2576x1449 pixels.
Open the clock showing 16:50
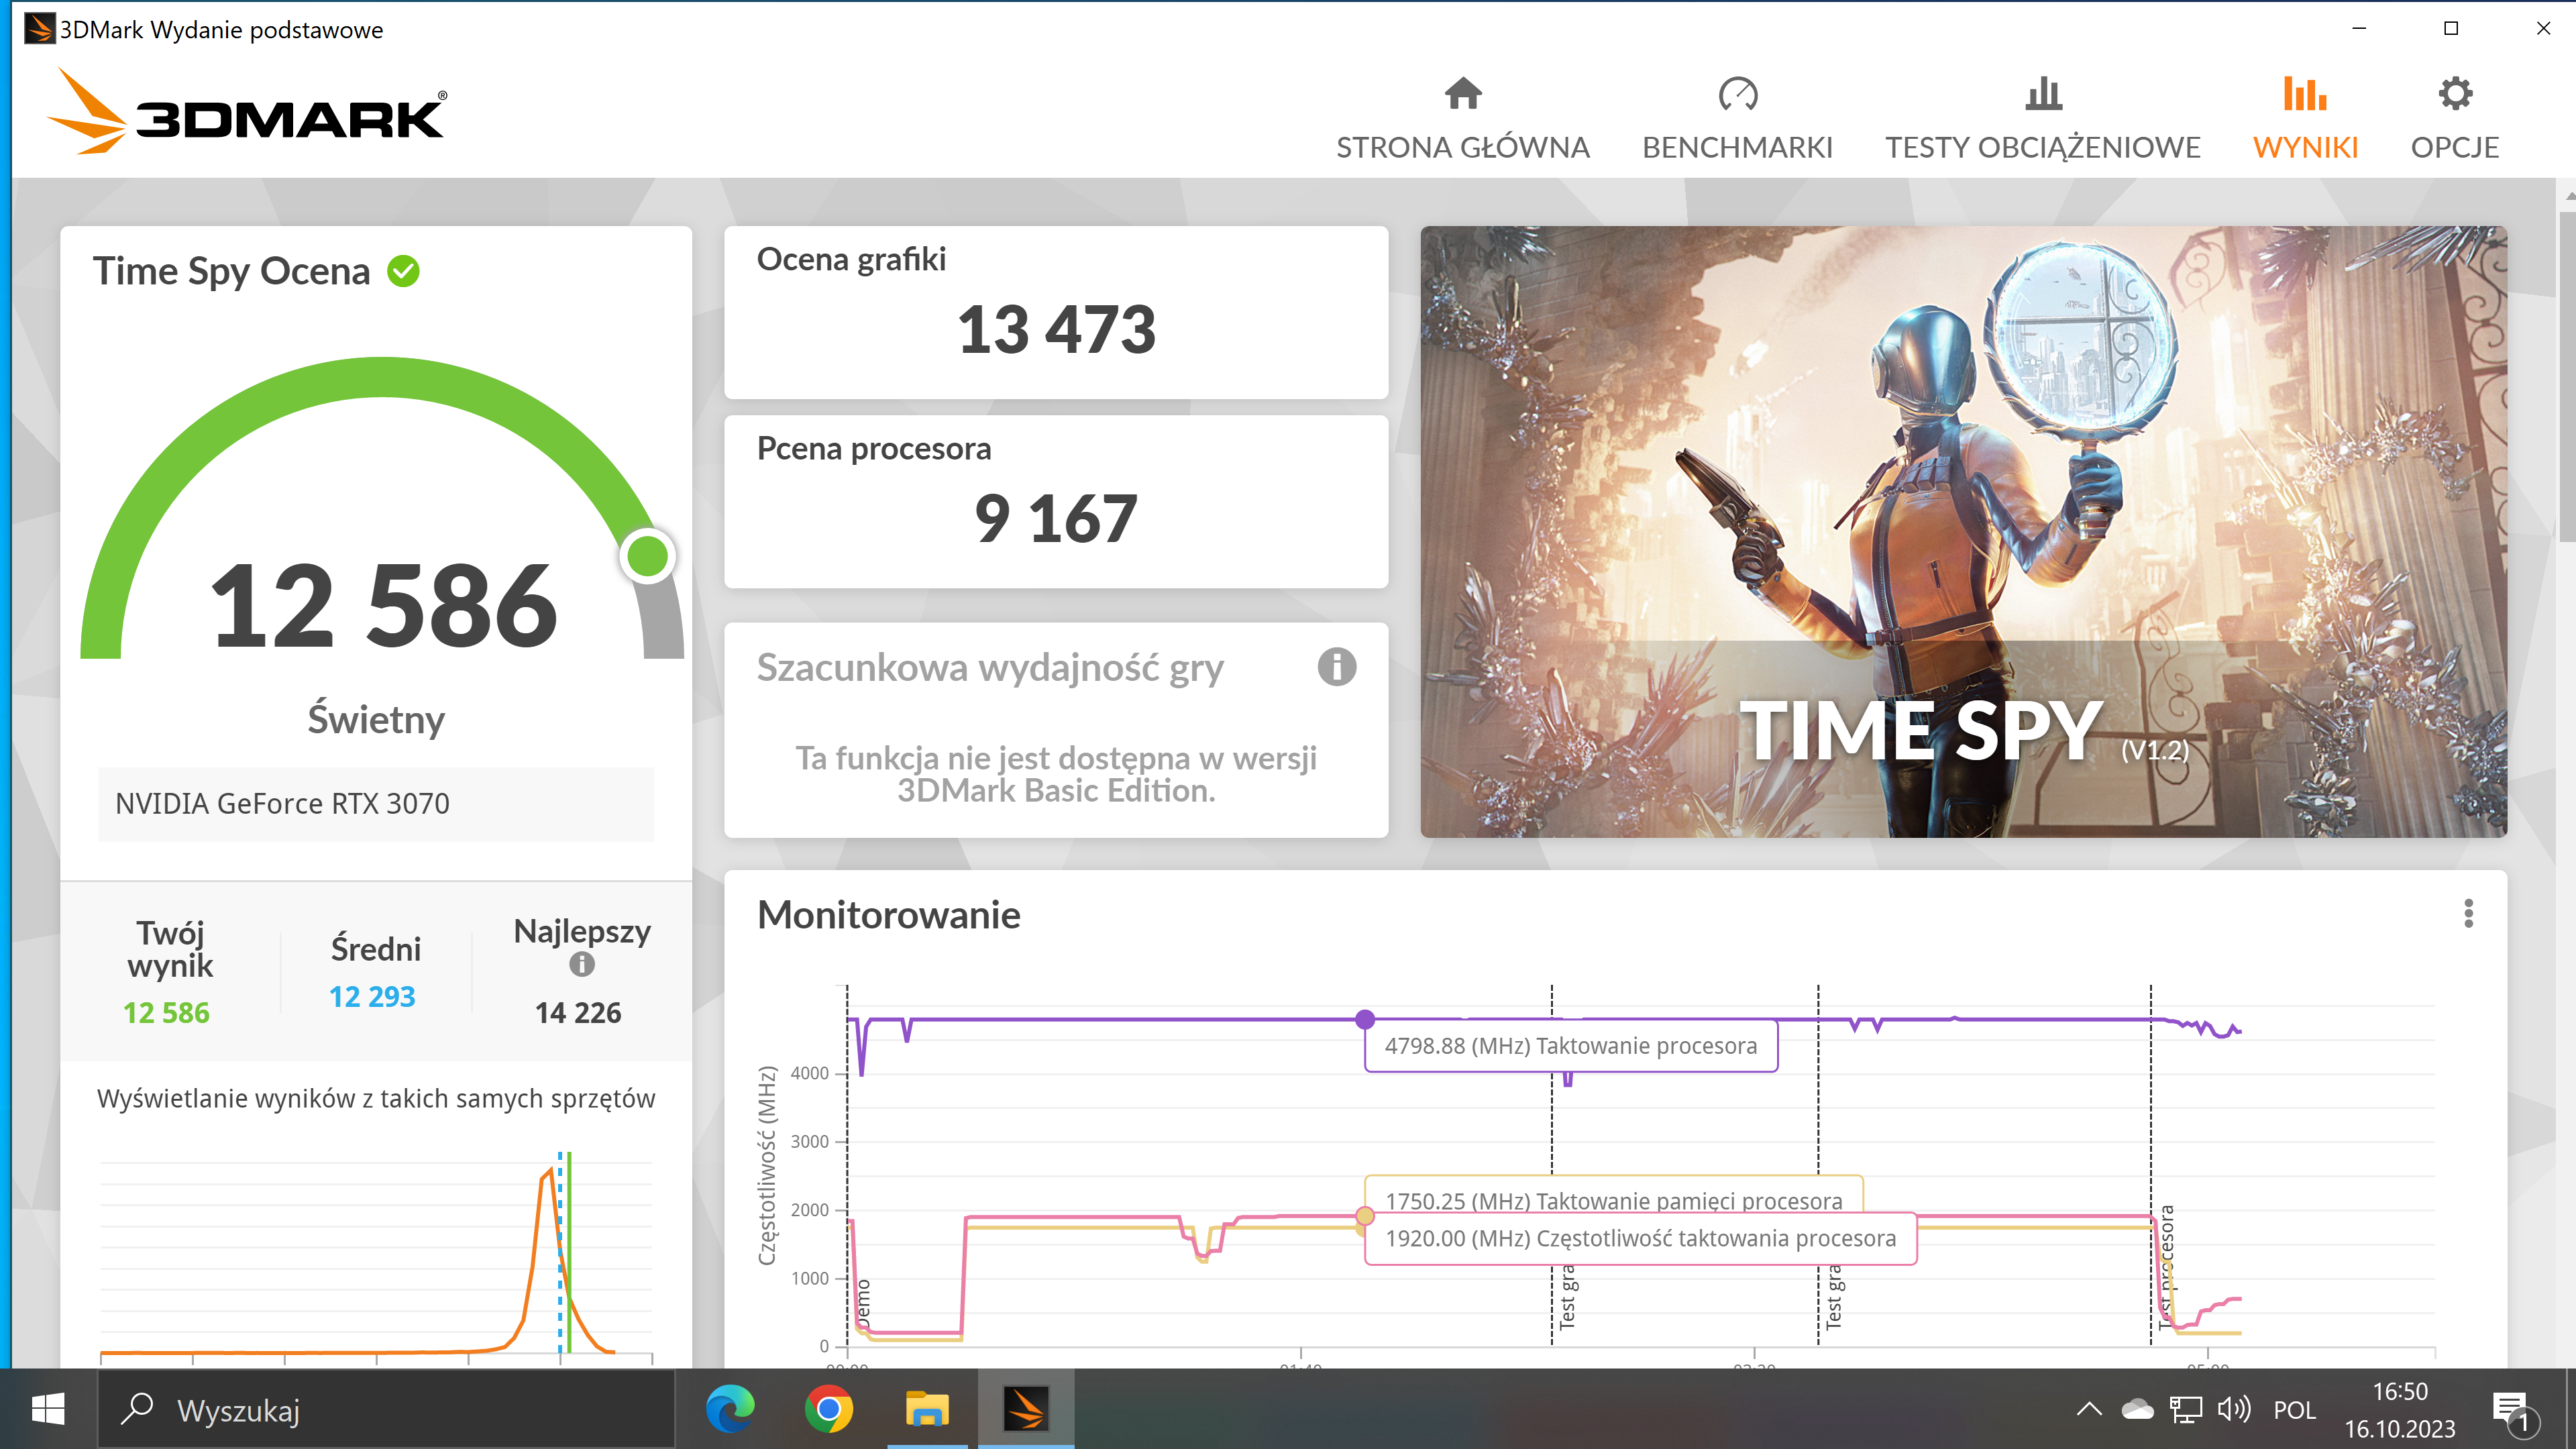[2399, 1410]
